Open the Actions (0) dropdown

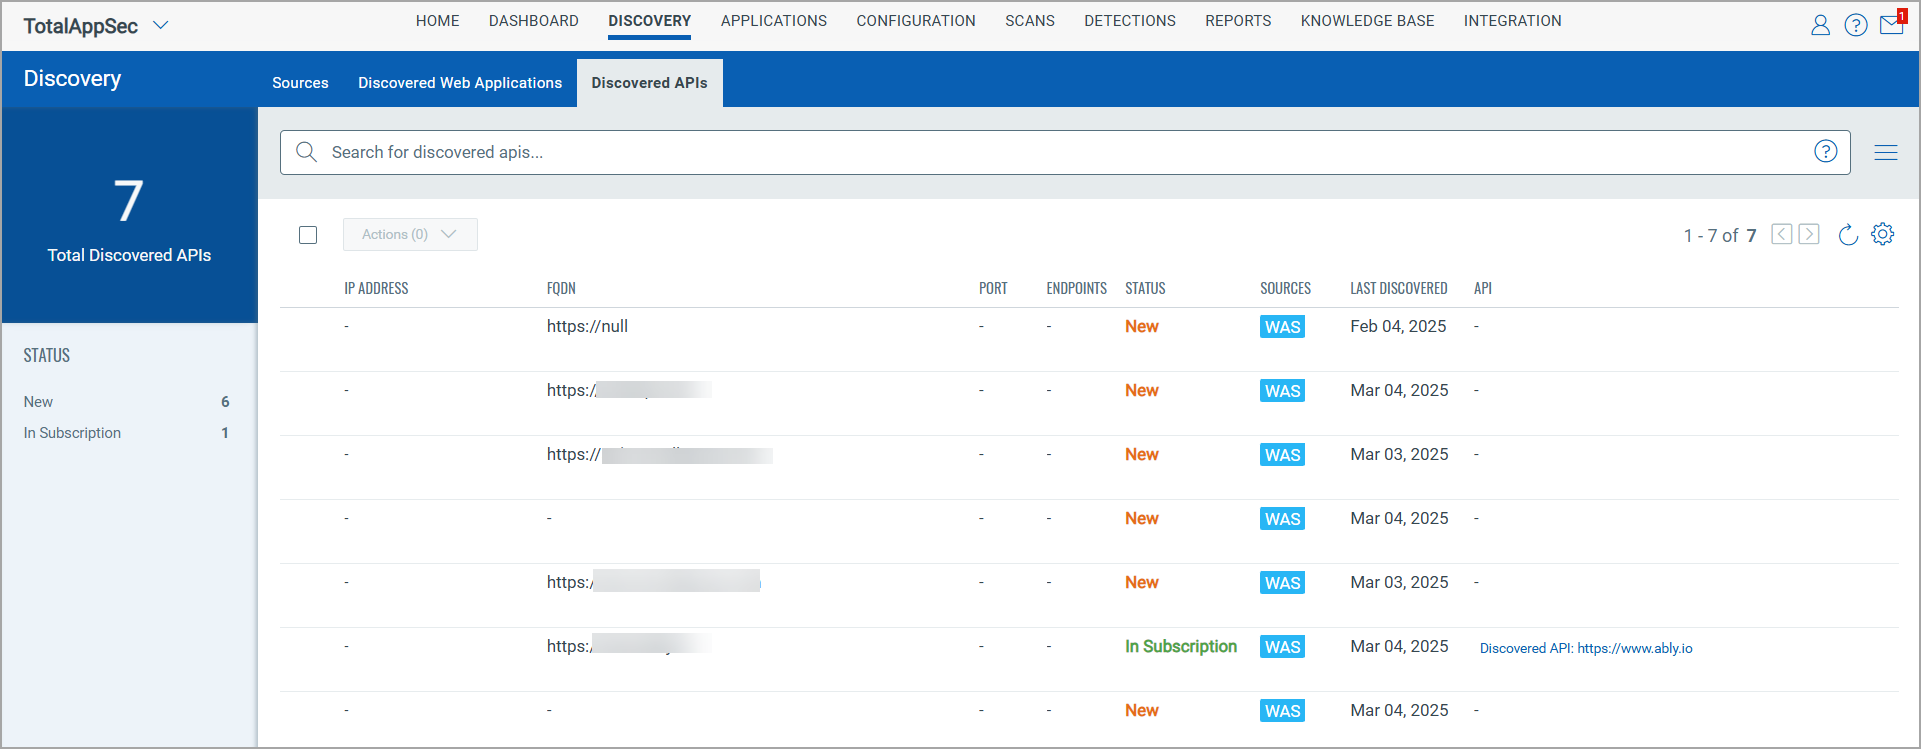[x=410, y=234]
